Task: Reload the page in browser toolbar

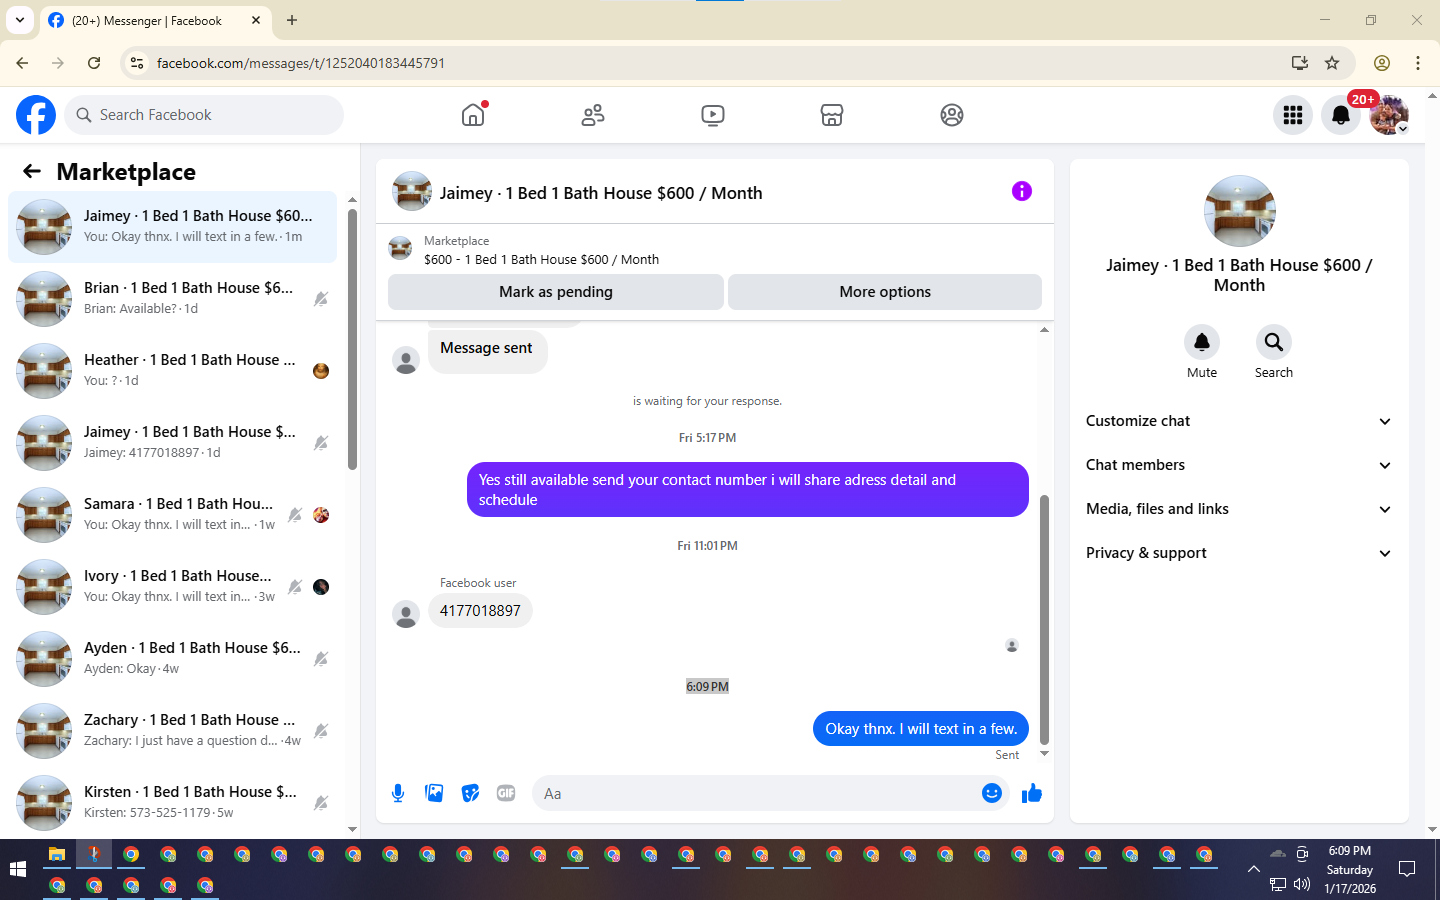Action: click(x=94, y=63)
